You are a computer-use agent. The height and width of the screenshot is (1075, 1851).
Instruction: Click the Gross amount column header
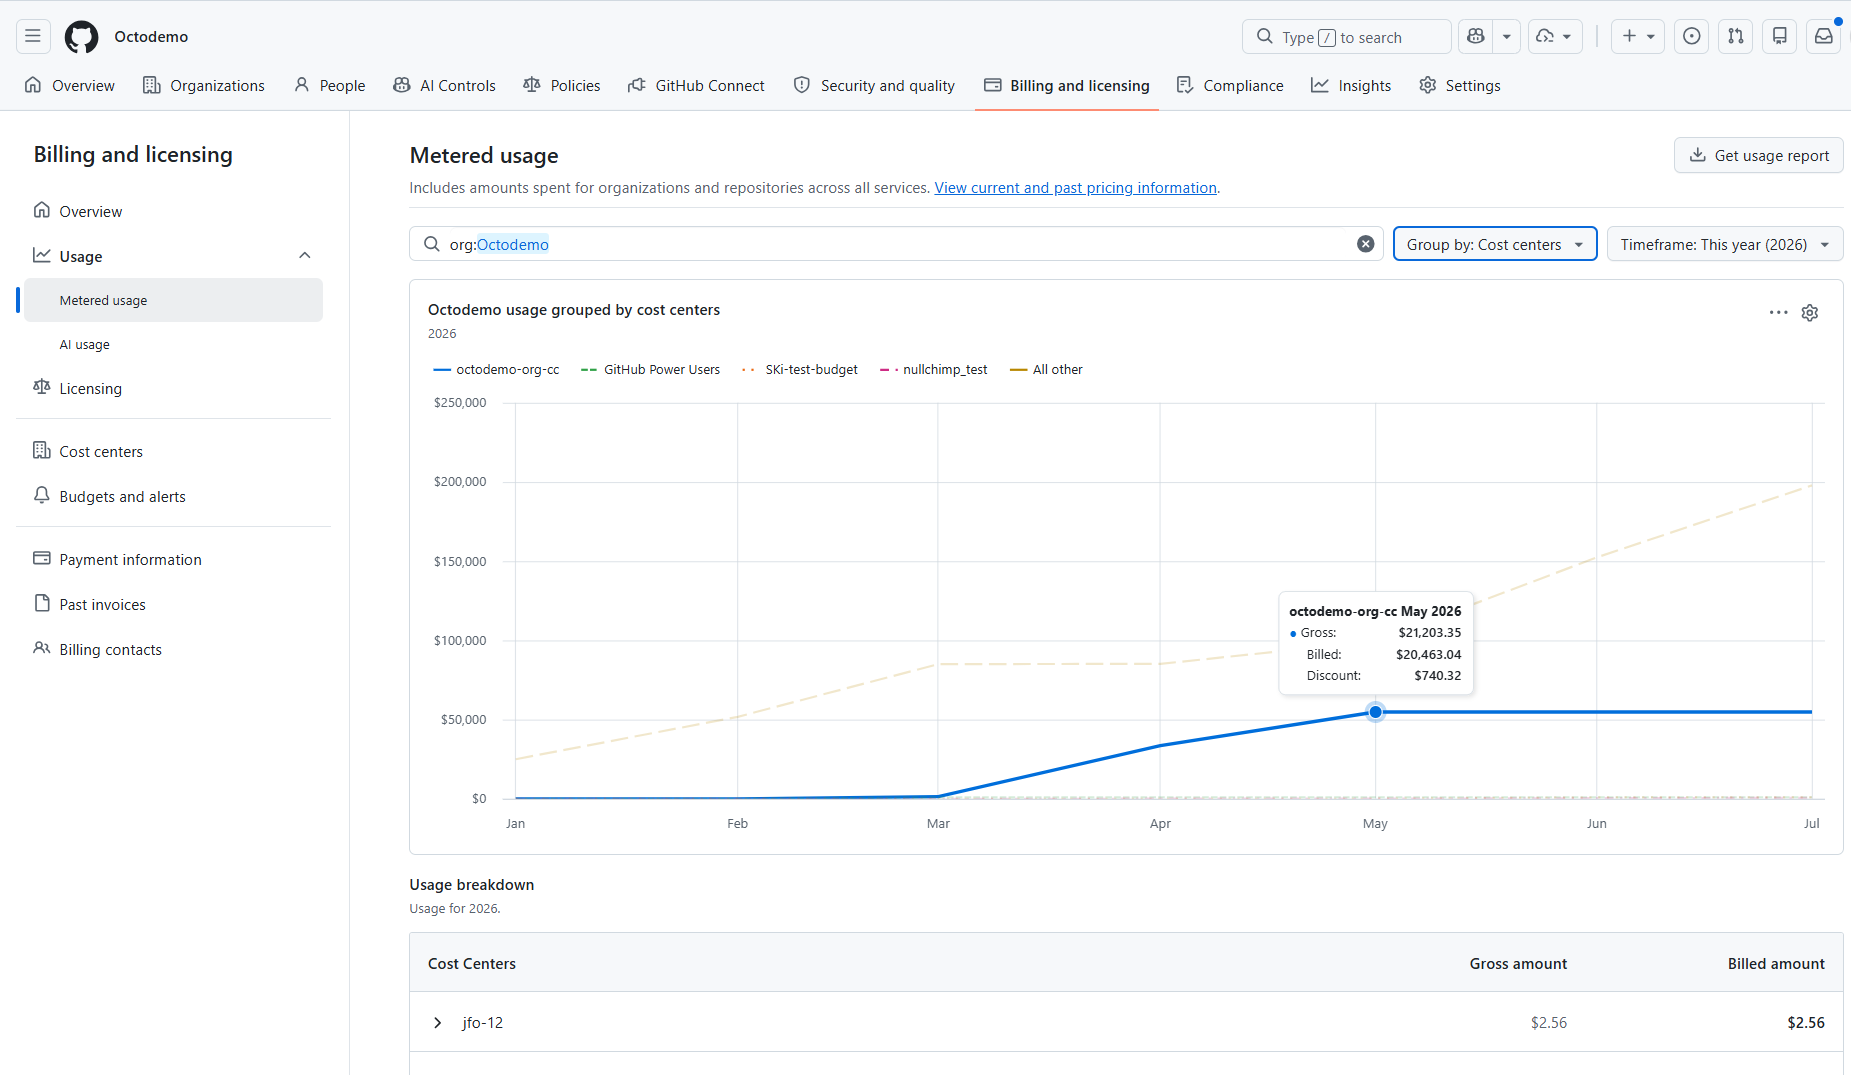[x=1518, y=964]
